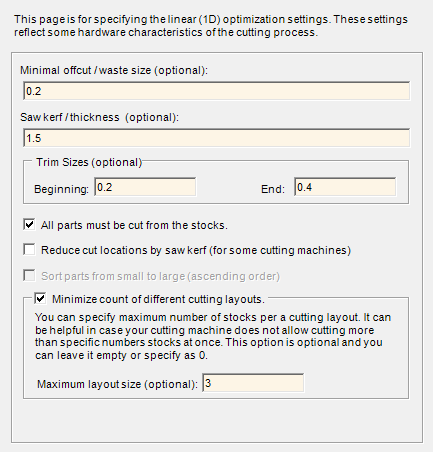Click the 'Maximum layout size (optional)' label
The height and width of the screenshot is (452, 433).
click(x=117, y=384)
